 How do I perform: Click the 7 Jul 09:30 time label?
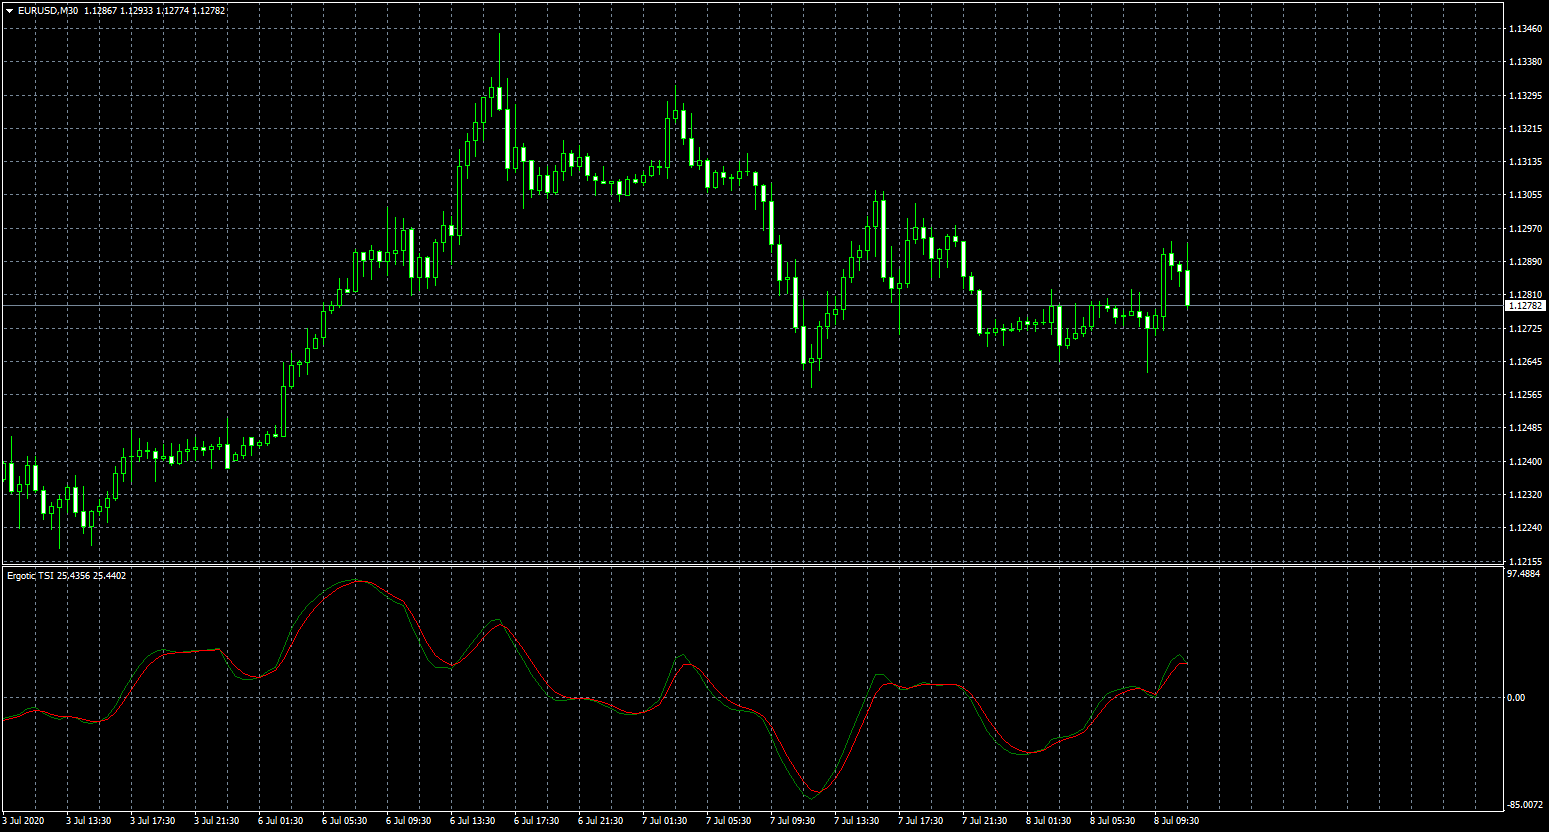point(793,821)
